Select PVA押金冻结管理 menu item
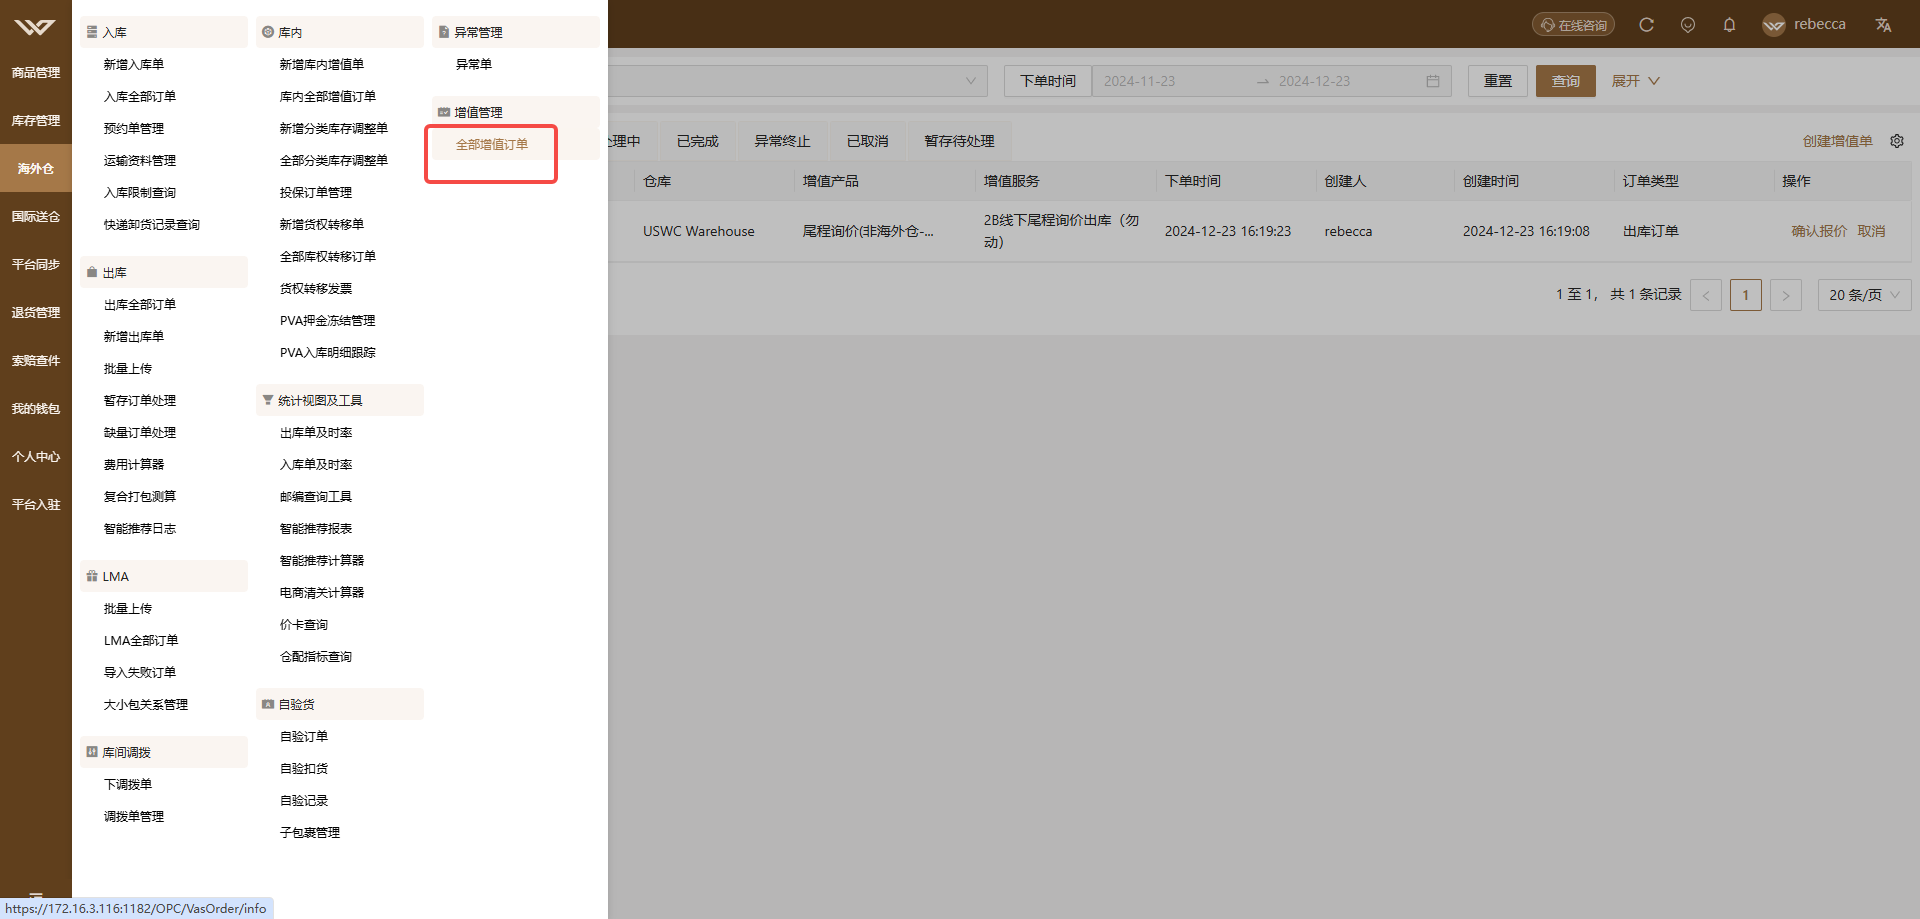 point(328,320)
